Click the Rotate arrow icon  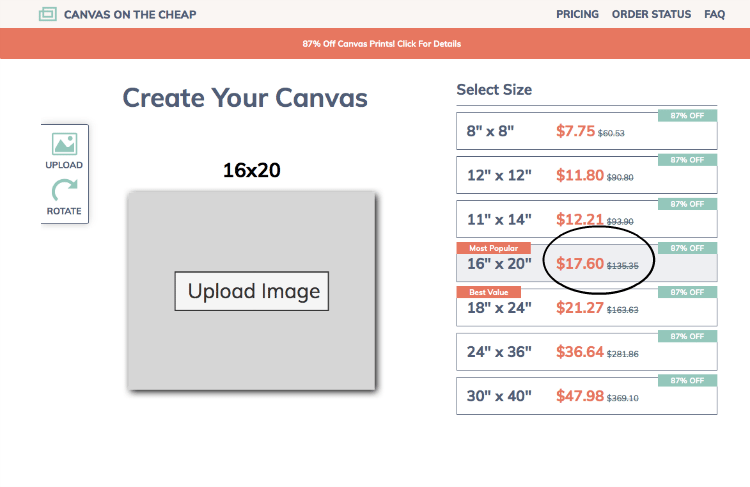(64, 190)
